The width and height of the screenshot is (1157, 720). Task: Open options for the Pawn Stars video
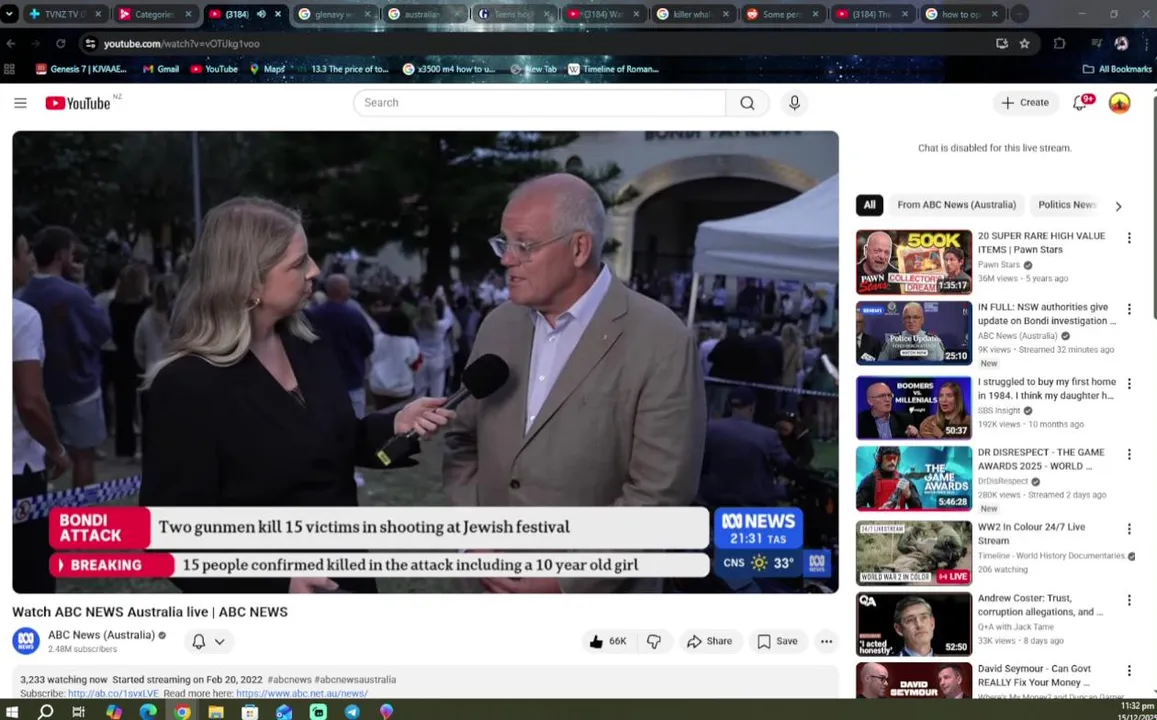click(x=1128, y=238)
